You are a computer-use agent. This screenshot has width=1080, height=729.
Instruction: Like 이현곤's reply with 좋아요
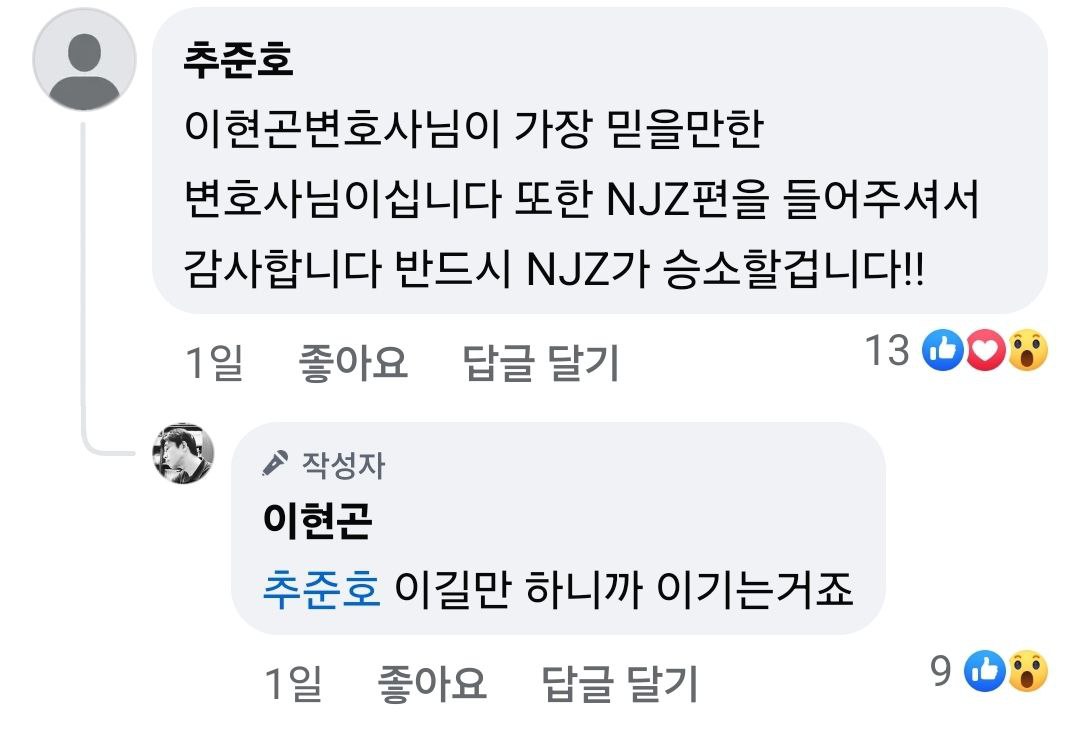click(x=432, y=683)
